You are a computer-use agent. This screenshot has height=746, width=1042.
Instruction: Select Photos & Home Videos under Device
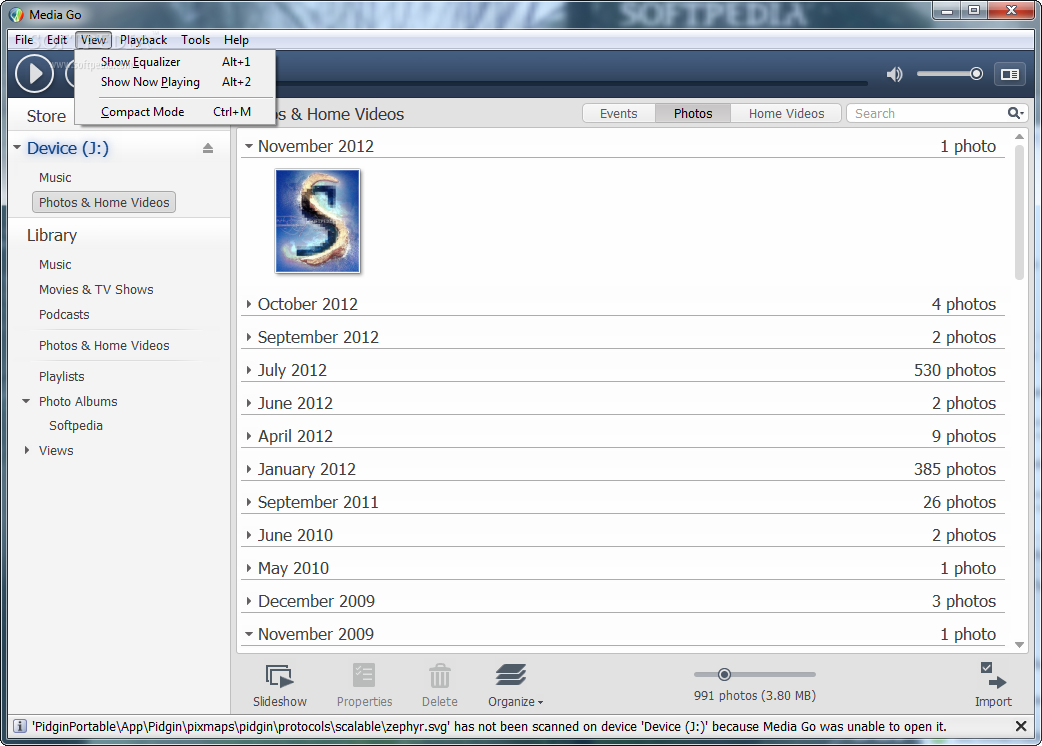104,203
